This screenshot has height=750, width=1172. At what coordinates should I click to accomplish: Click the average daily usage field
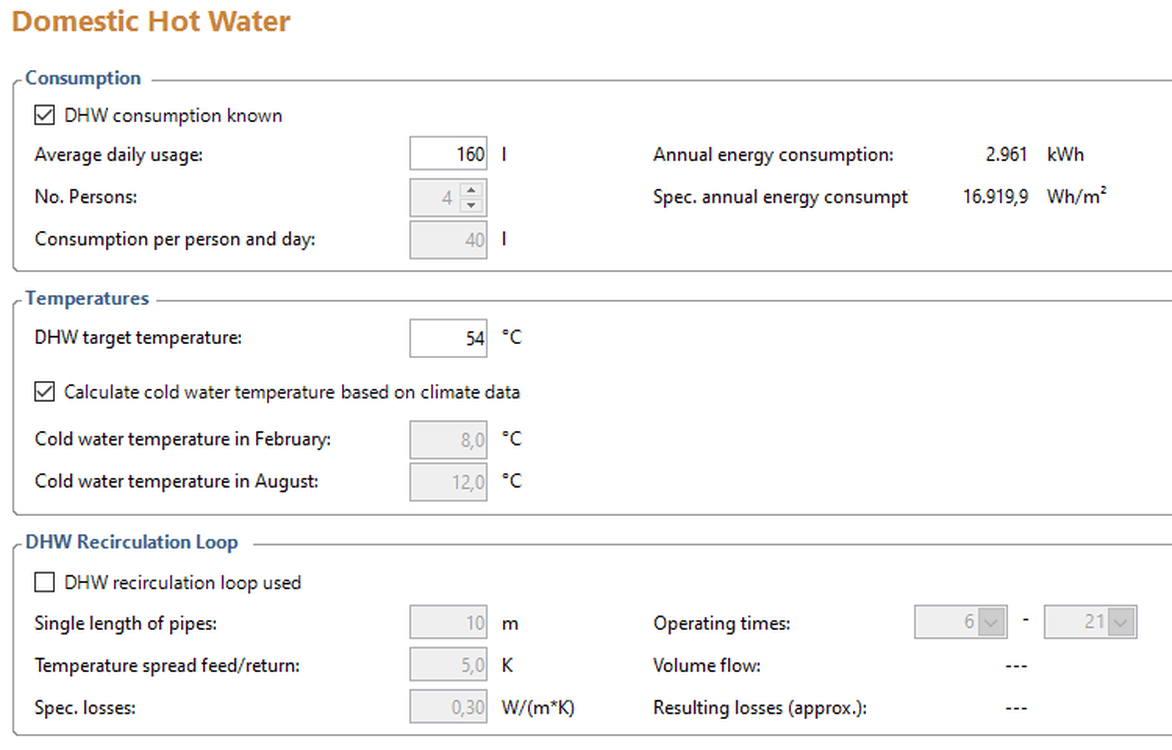(x=448, y=155)
